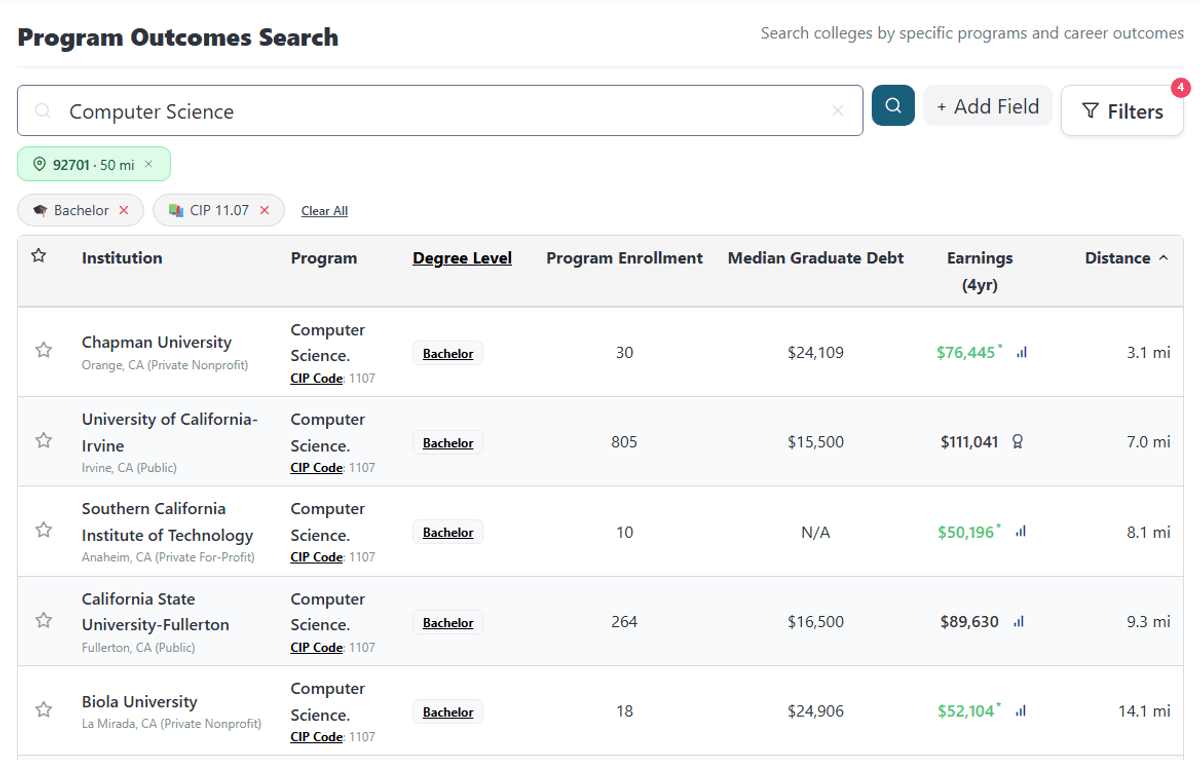Open the earnings chart icon beside $50,196
This screenshot has height=760, width=1200.
[x=1021, y=532]
